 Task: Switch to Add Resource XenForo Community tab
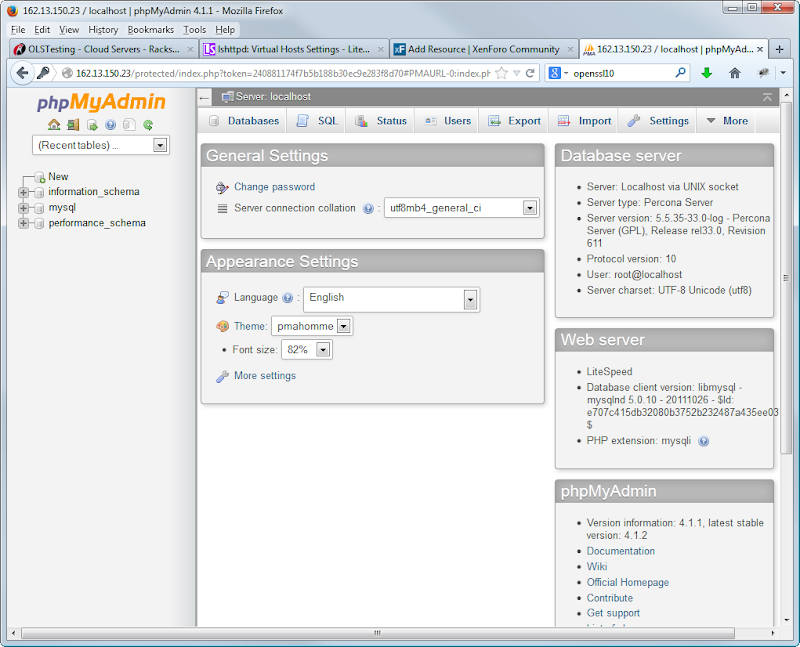[x=484, y=49]
